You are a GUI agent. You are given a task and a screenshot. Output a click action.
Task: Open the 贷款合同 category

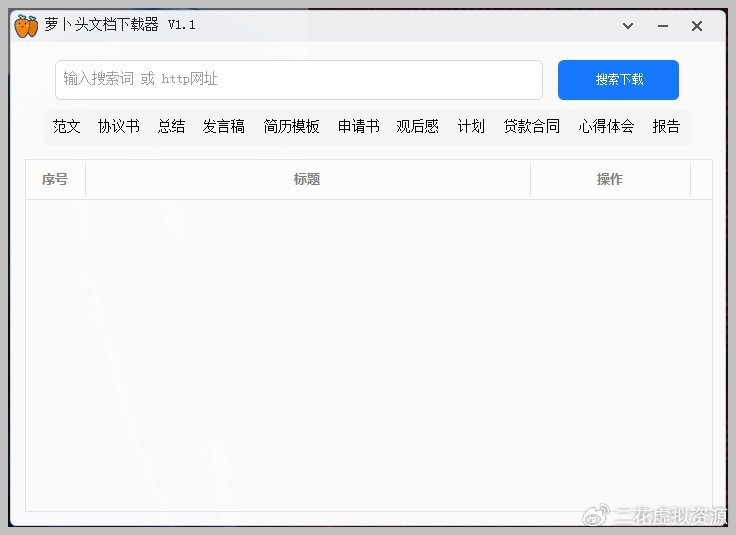tap(532, 126)
